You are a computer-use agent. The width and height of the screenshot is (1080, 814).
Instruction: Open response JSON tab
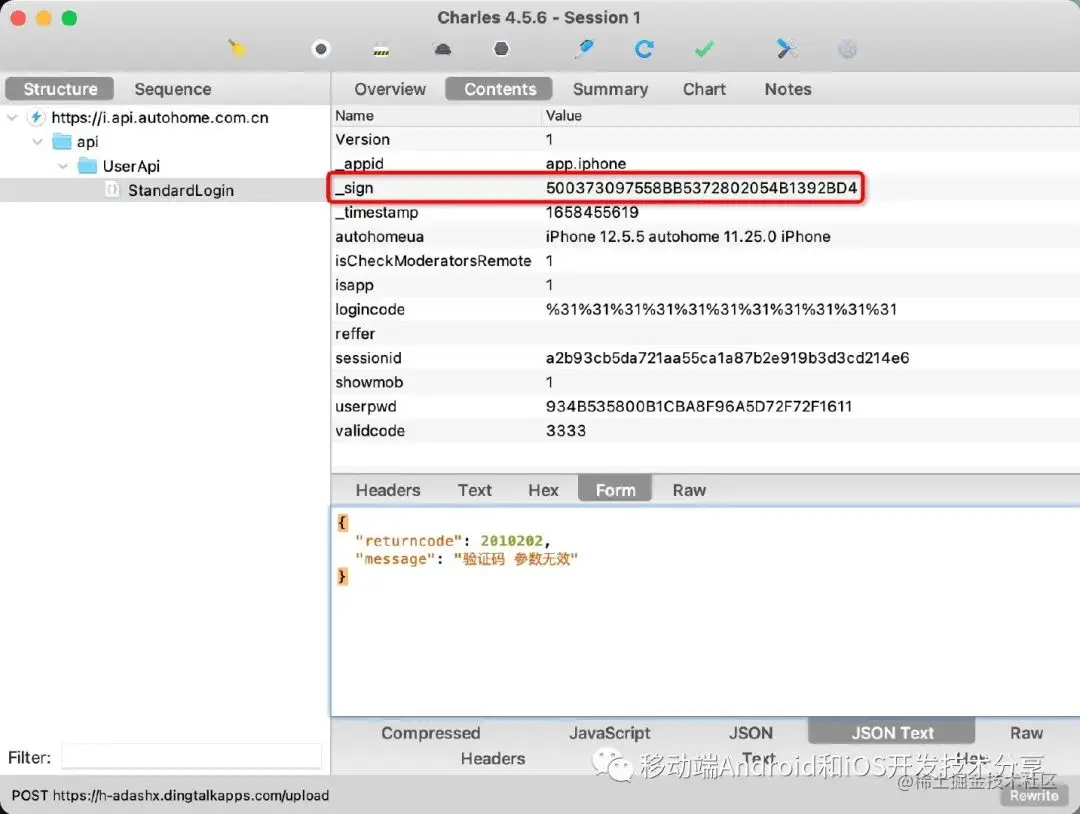click(x=751, y=733)
